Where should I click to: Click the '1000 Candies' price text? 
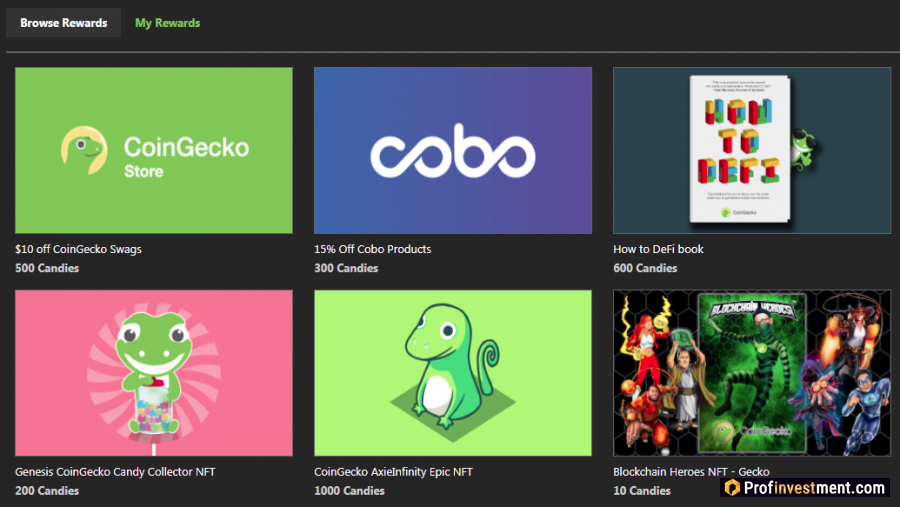pos(349,491)
